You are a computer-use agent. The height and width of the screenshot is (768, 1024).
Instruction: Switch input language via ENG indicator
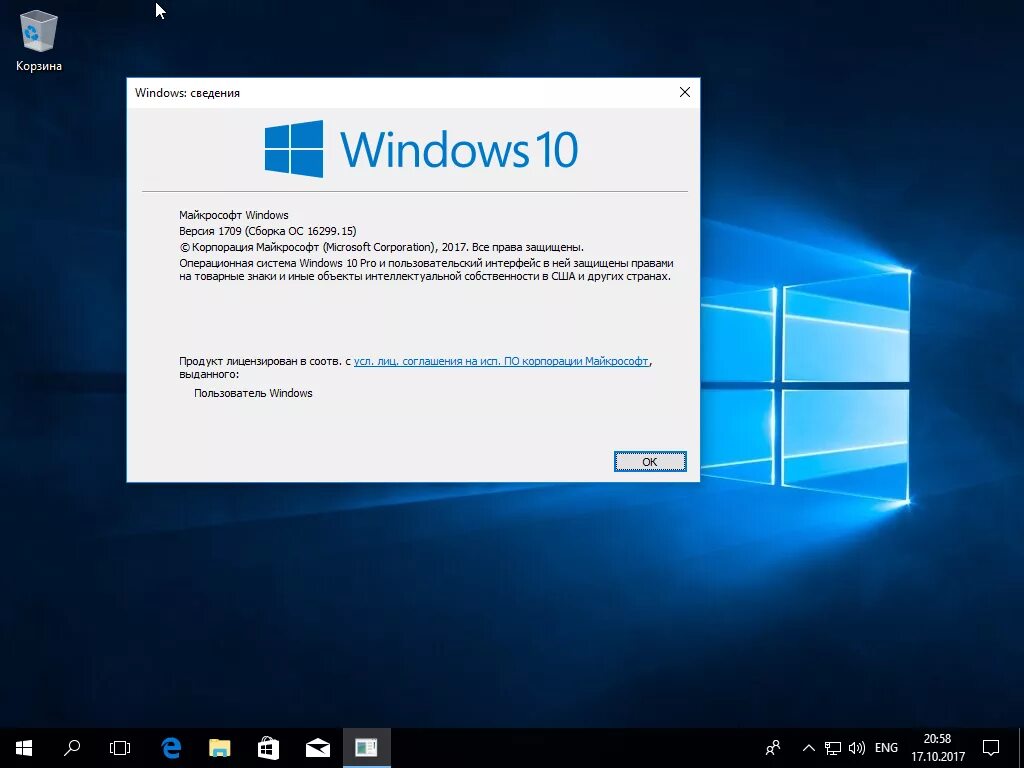(886, 748)
